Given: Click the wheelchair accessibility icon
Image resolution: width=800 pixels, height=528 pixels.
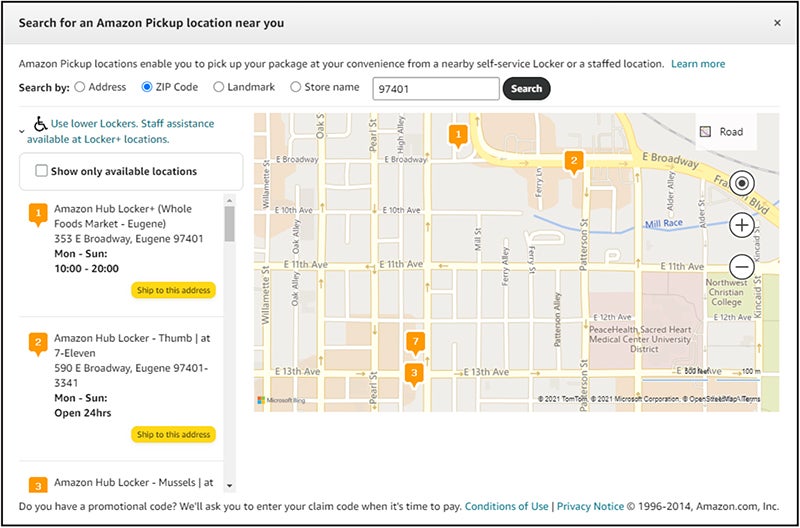Looking at the screenshot, I should click(x=40, y=123).
